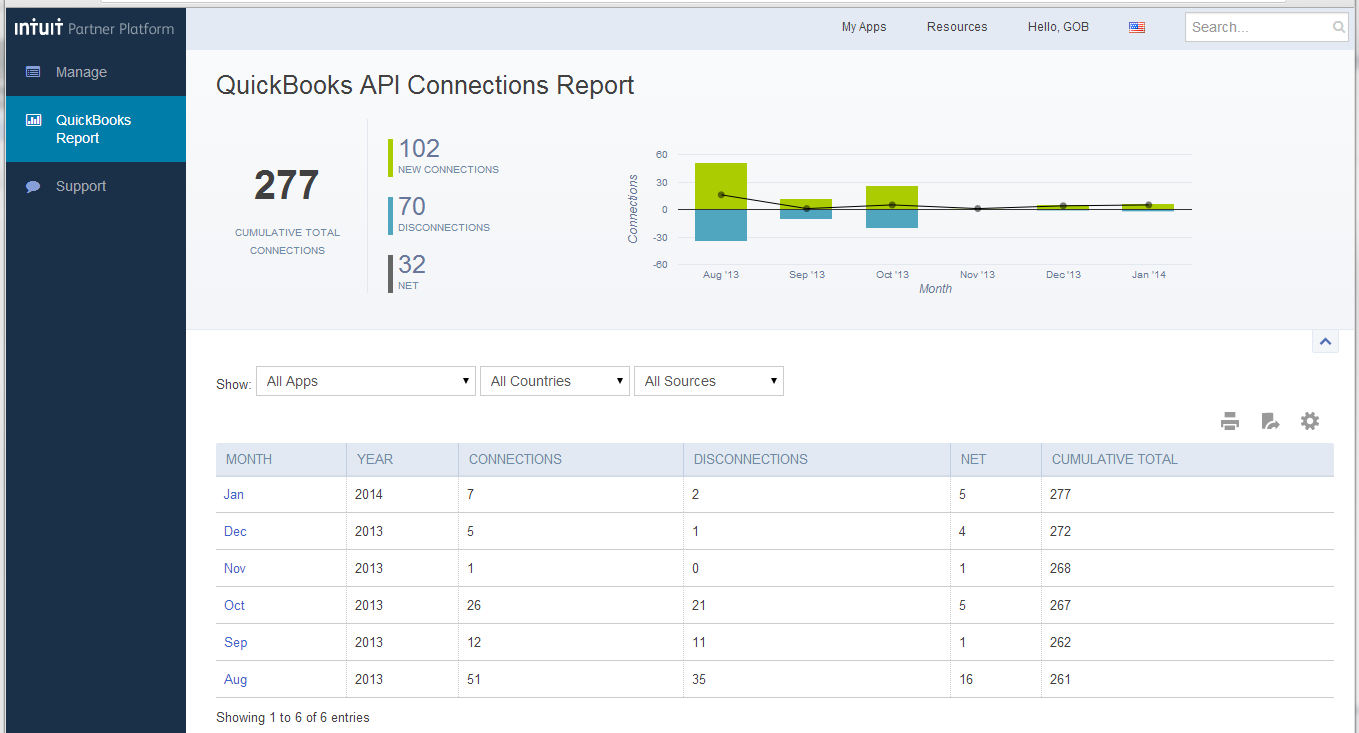
Task: Open table settings gear icon
Action: 1310,421
